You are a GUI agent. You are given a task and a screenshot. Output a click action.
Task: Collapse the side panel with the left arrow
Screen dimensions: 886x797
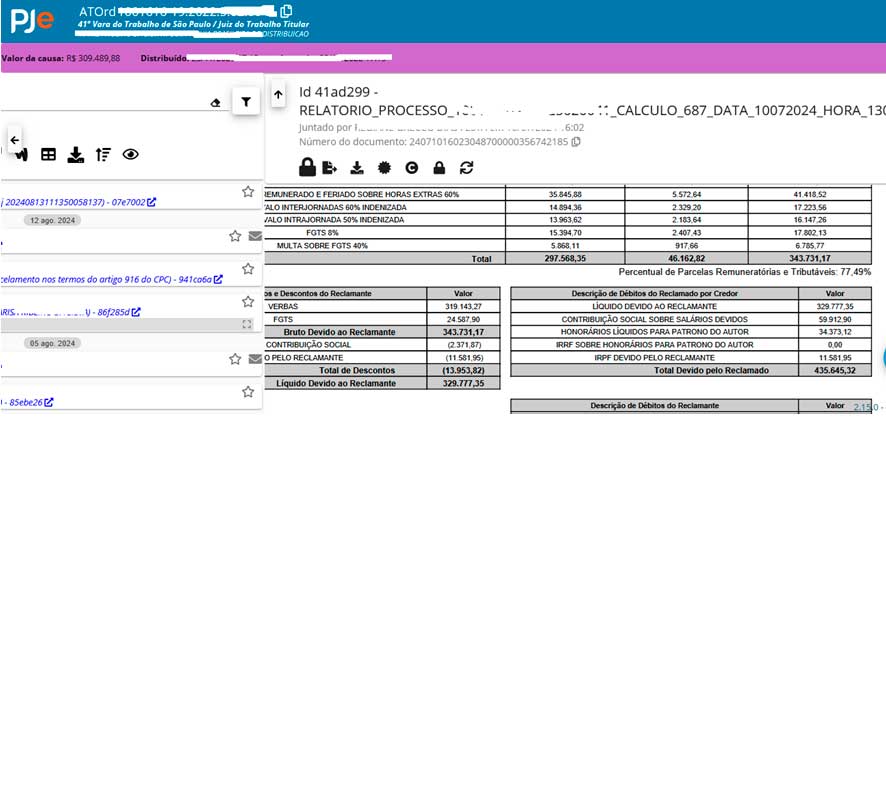click(15, 140)
